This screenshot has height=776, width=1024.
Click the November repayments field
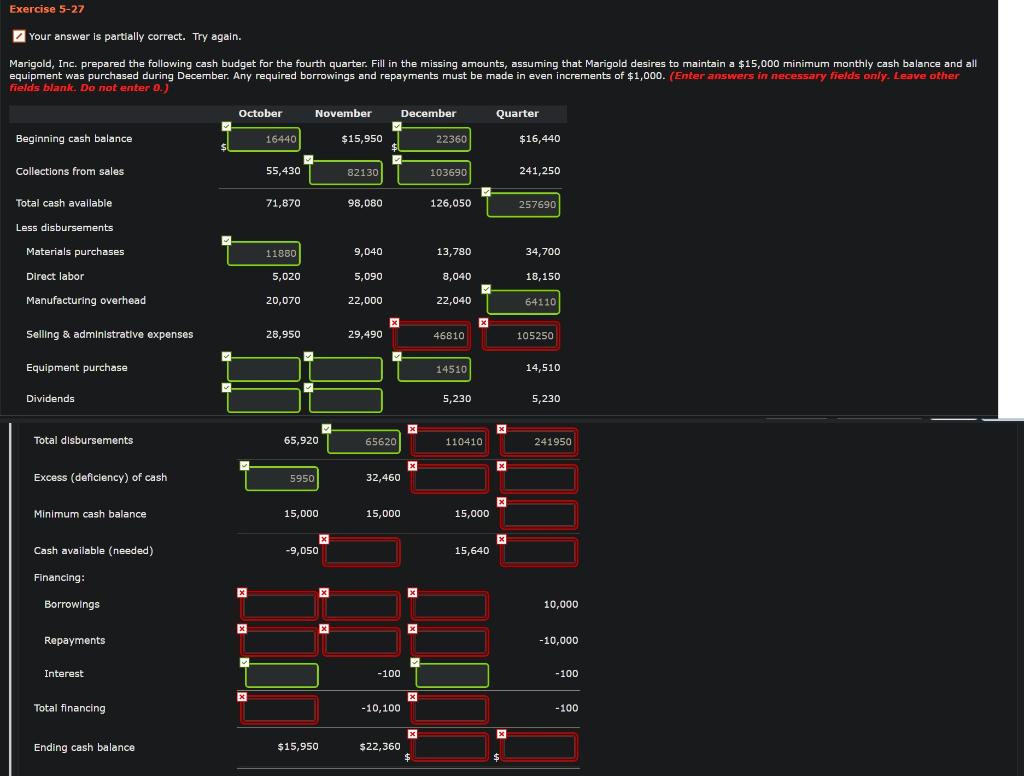point(361,641)
